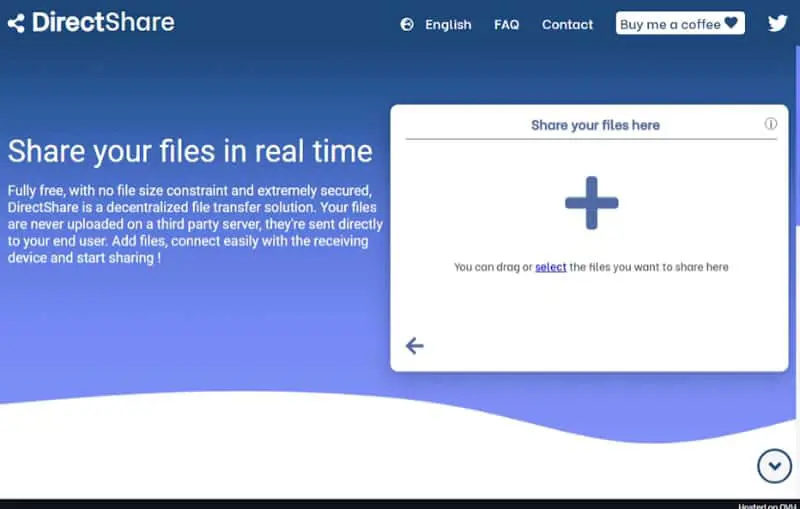Image resolution: width=800 pixels, height=509 pixels.
Task: Click the large plus add-files icon
Action: (592, 203)
